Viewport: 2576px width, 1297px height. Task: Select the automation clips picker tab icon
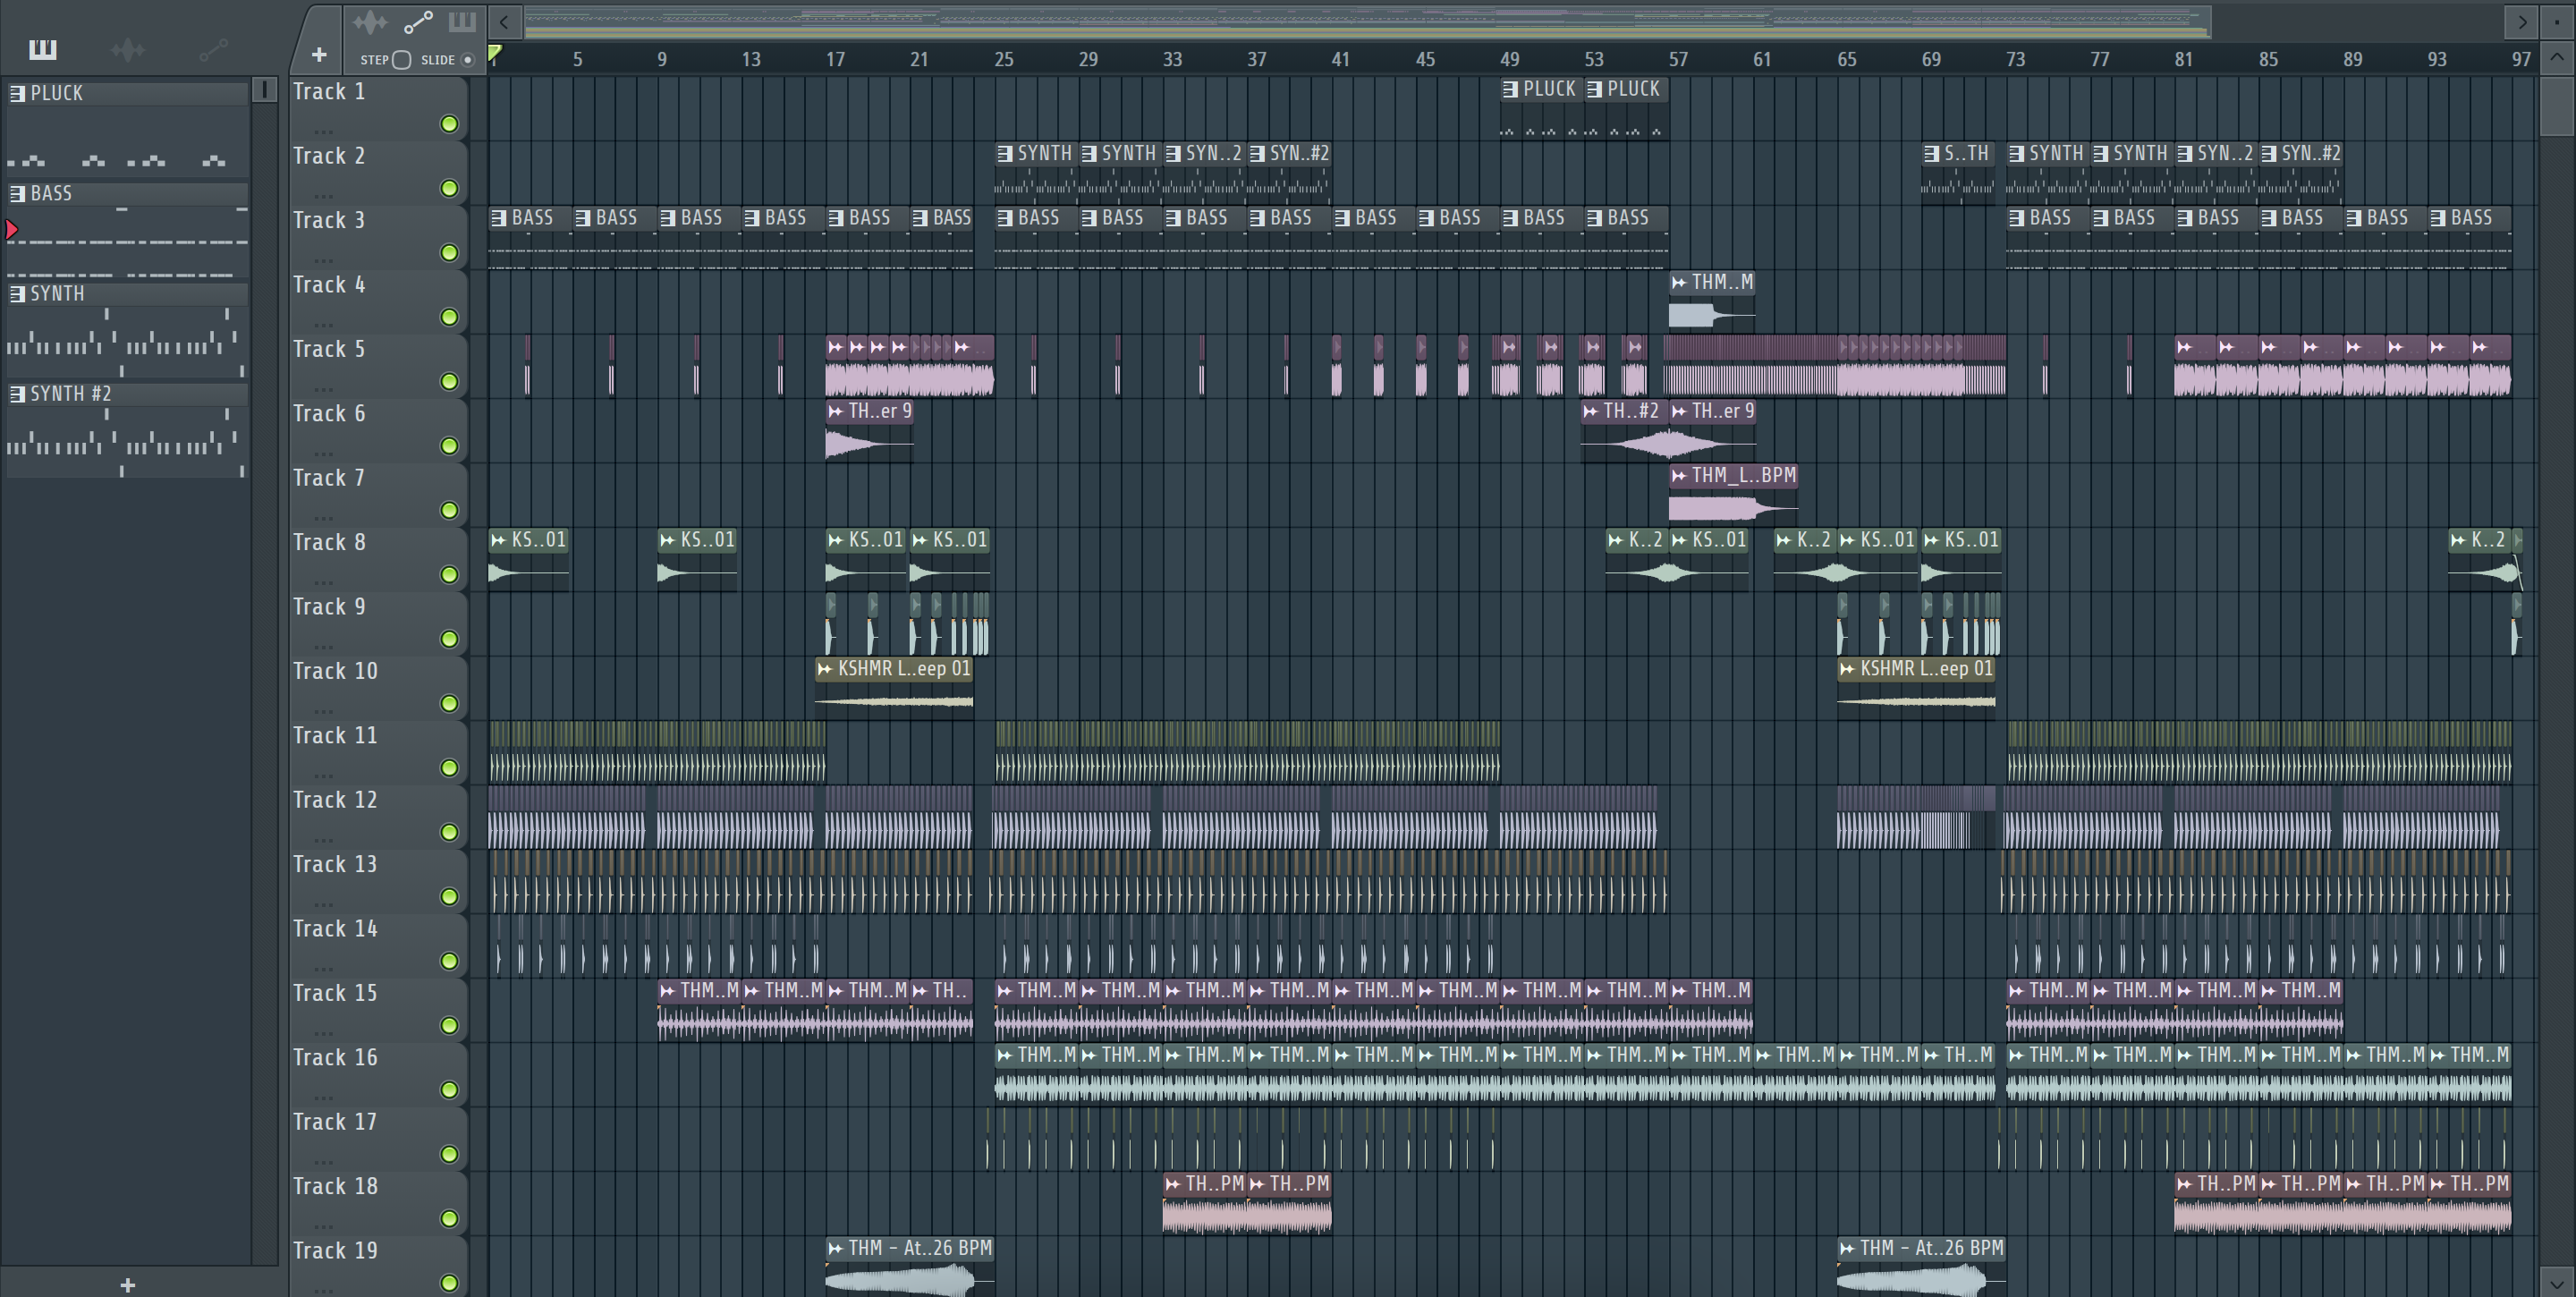pos(213,49)
